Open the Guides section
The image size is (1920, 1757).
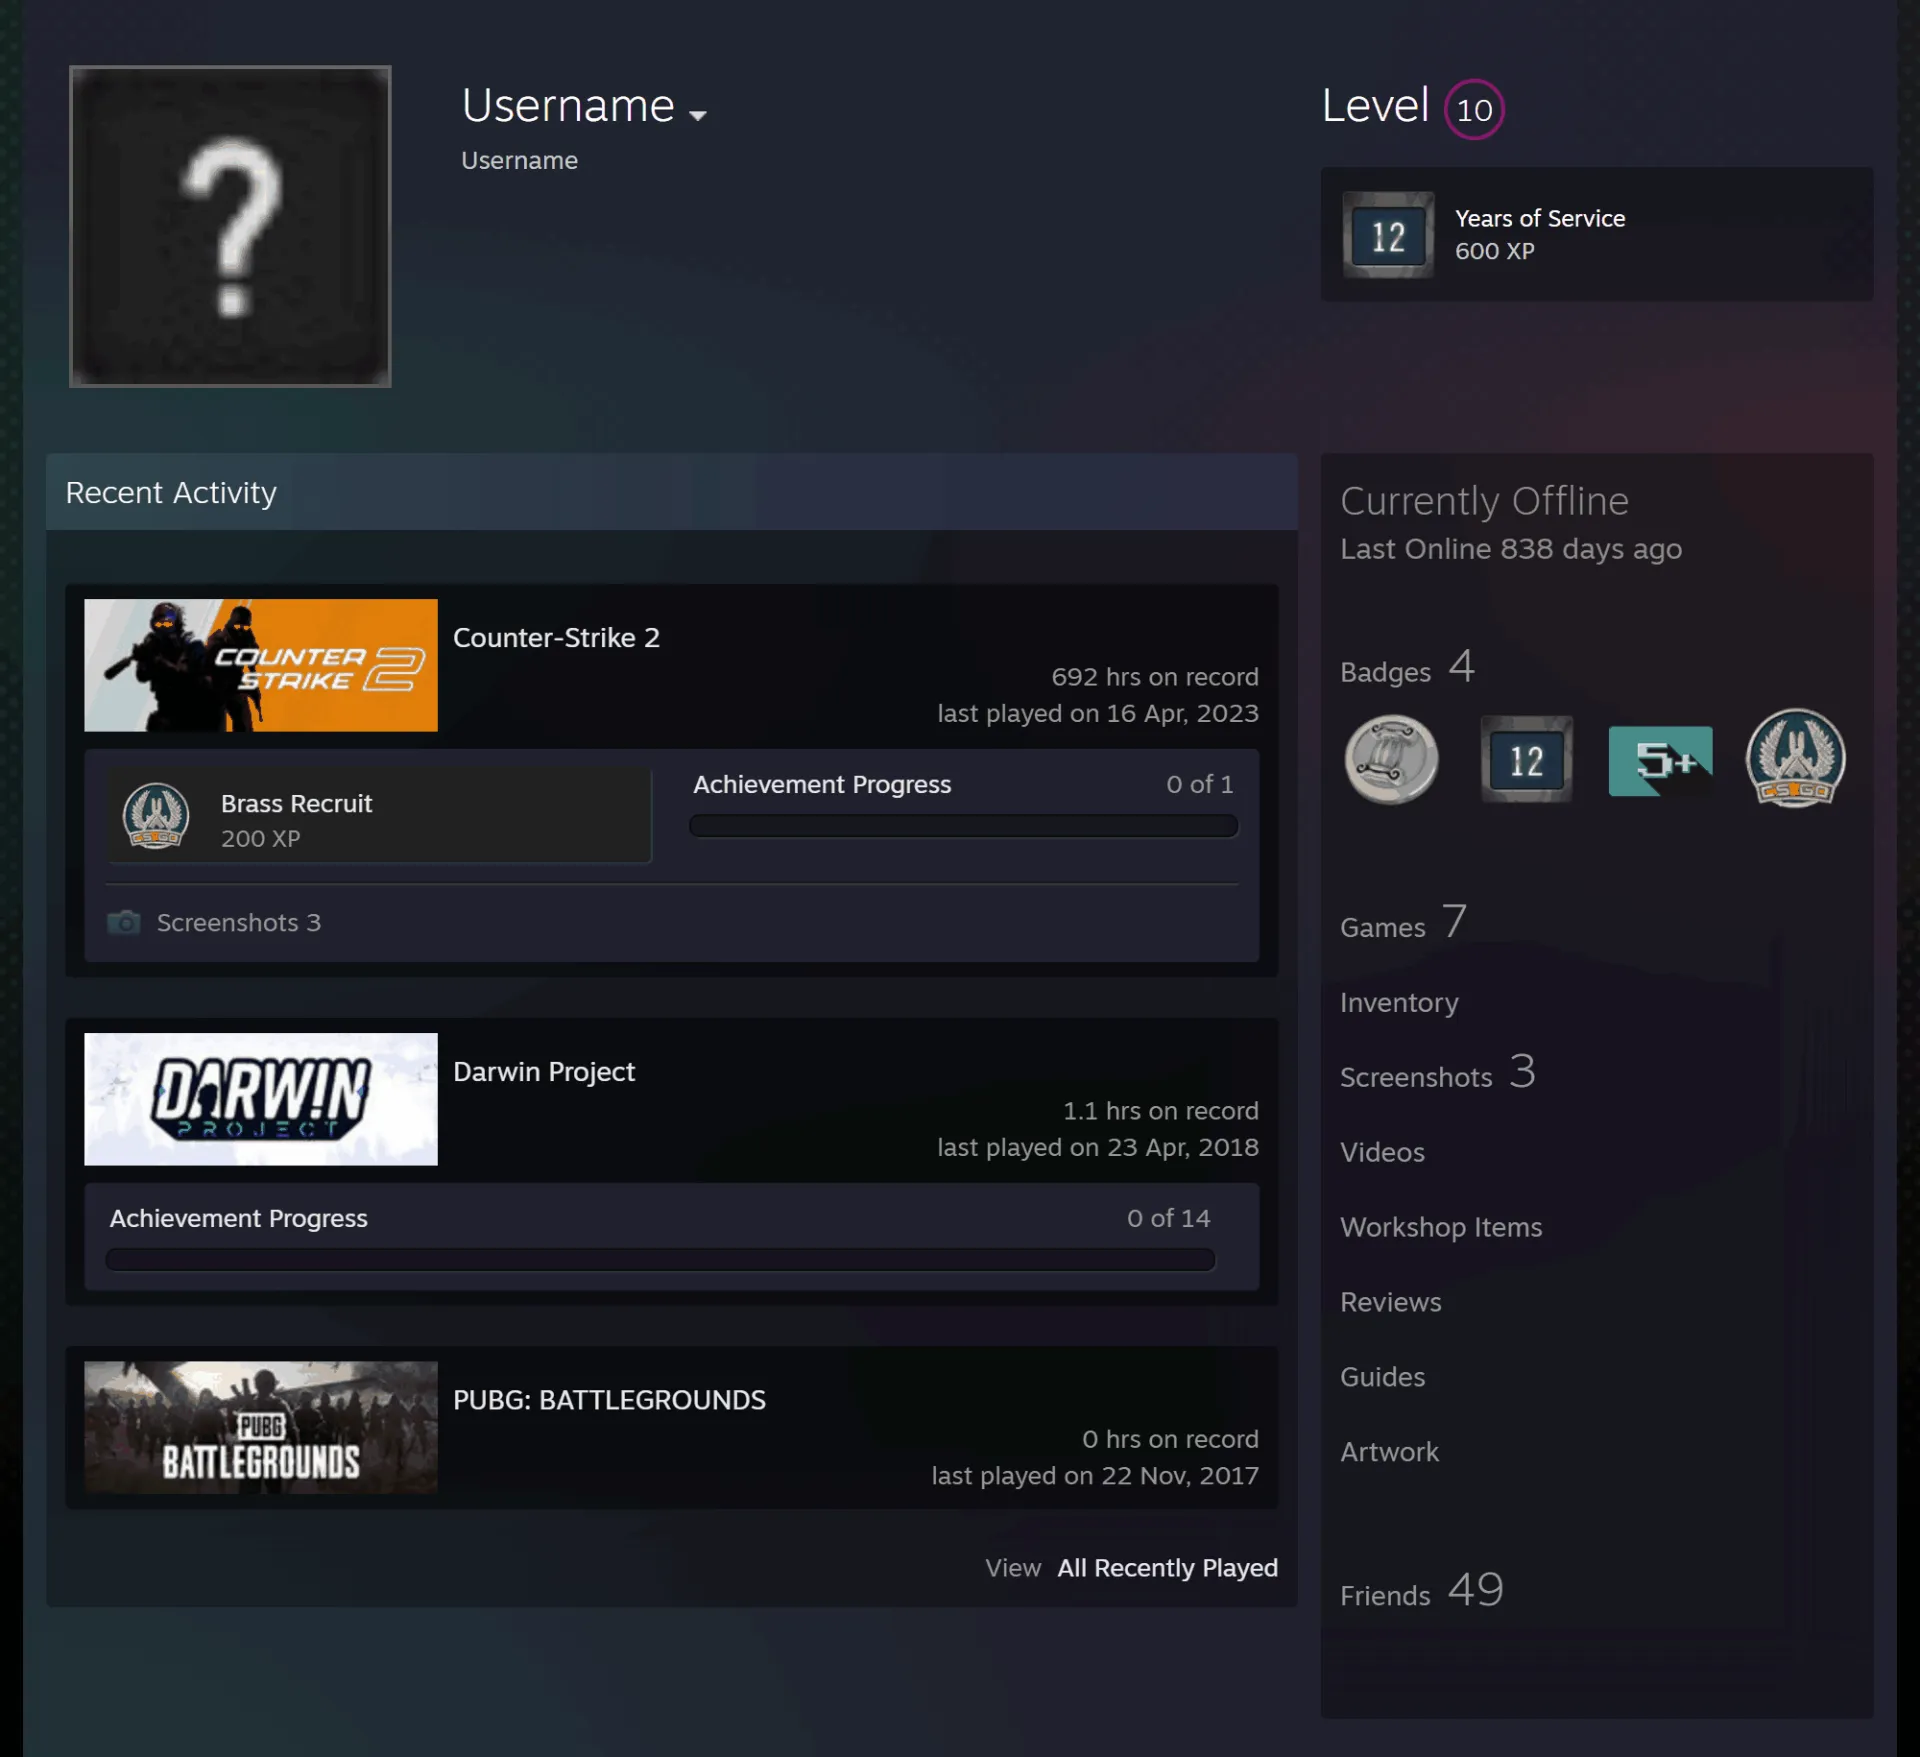click(1382, 1377)
